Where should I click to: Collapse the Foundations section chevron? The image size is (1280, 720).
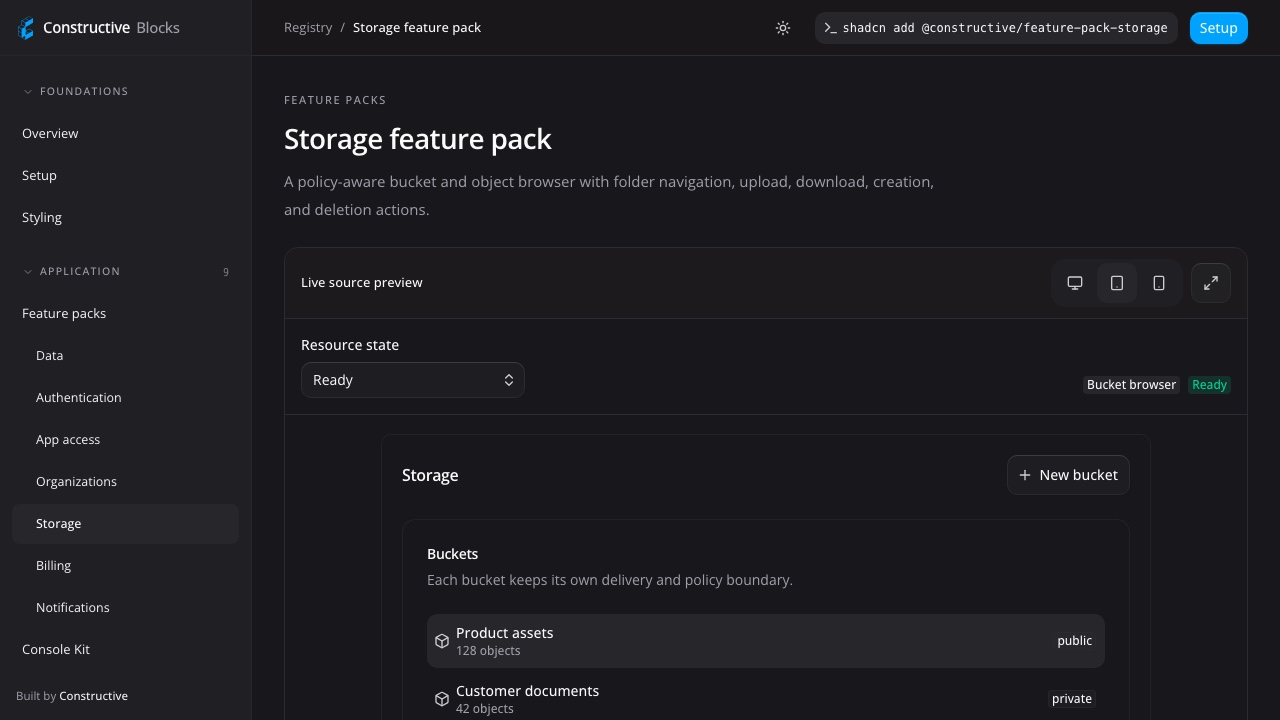tap(28, 91)
